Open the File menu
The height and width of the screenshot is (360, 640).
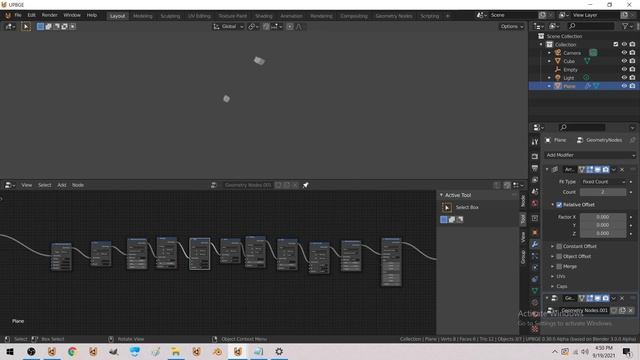(18, 15)
